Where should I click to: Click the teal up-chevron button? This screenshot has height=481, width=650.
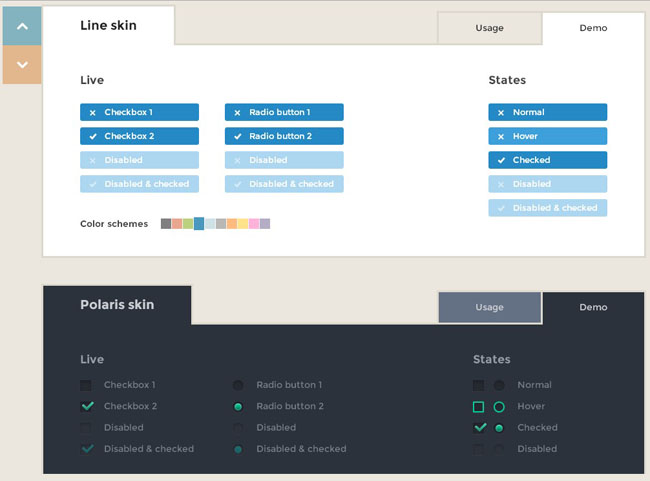22,26
